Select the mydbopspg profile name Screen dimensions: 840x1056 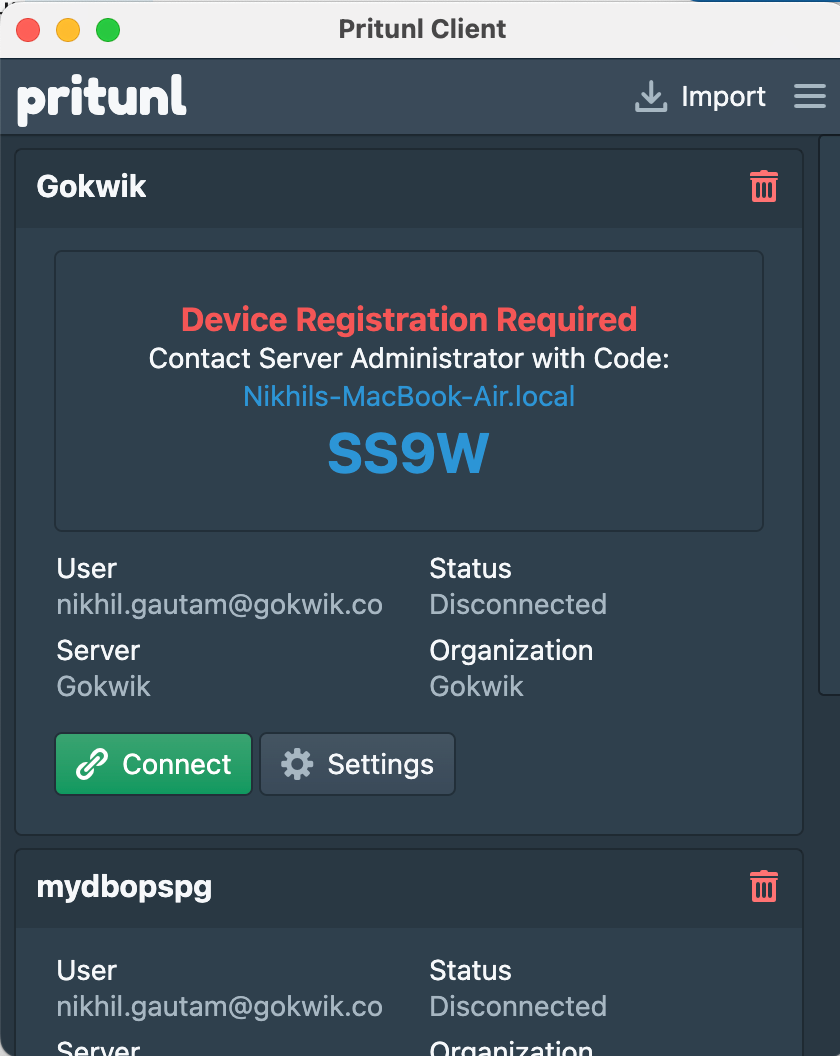[124, 887]
